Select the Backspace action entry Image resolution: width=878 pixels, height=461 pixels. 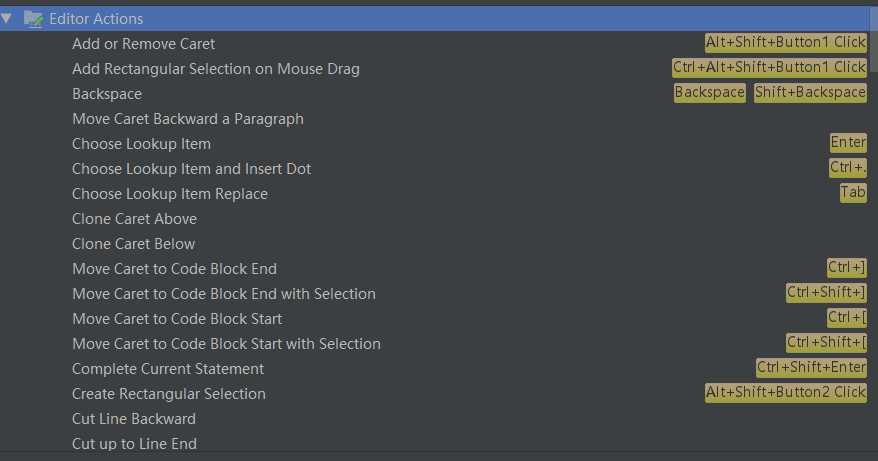(x=107, y=94)
